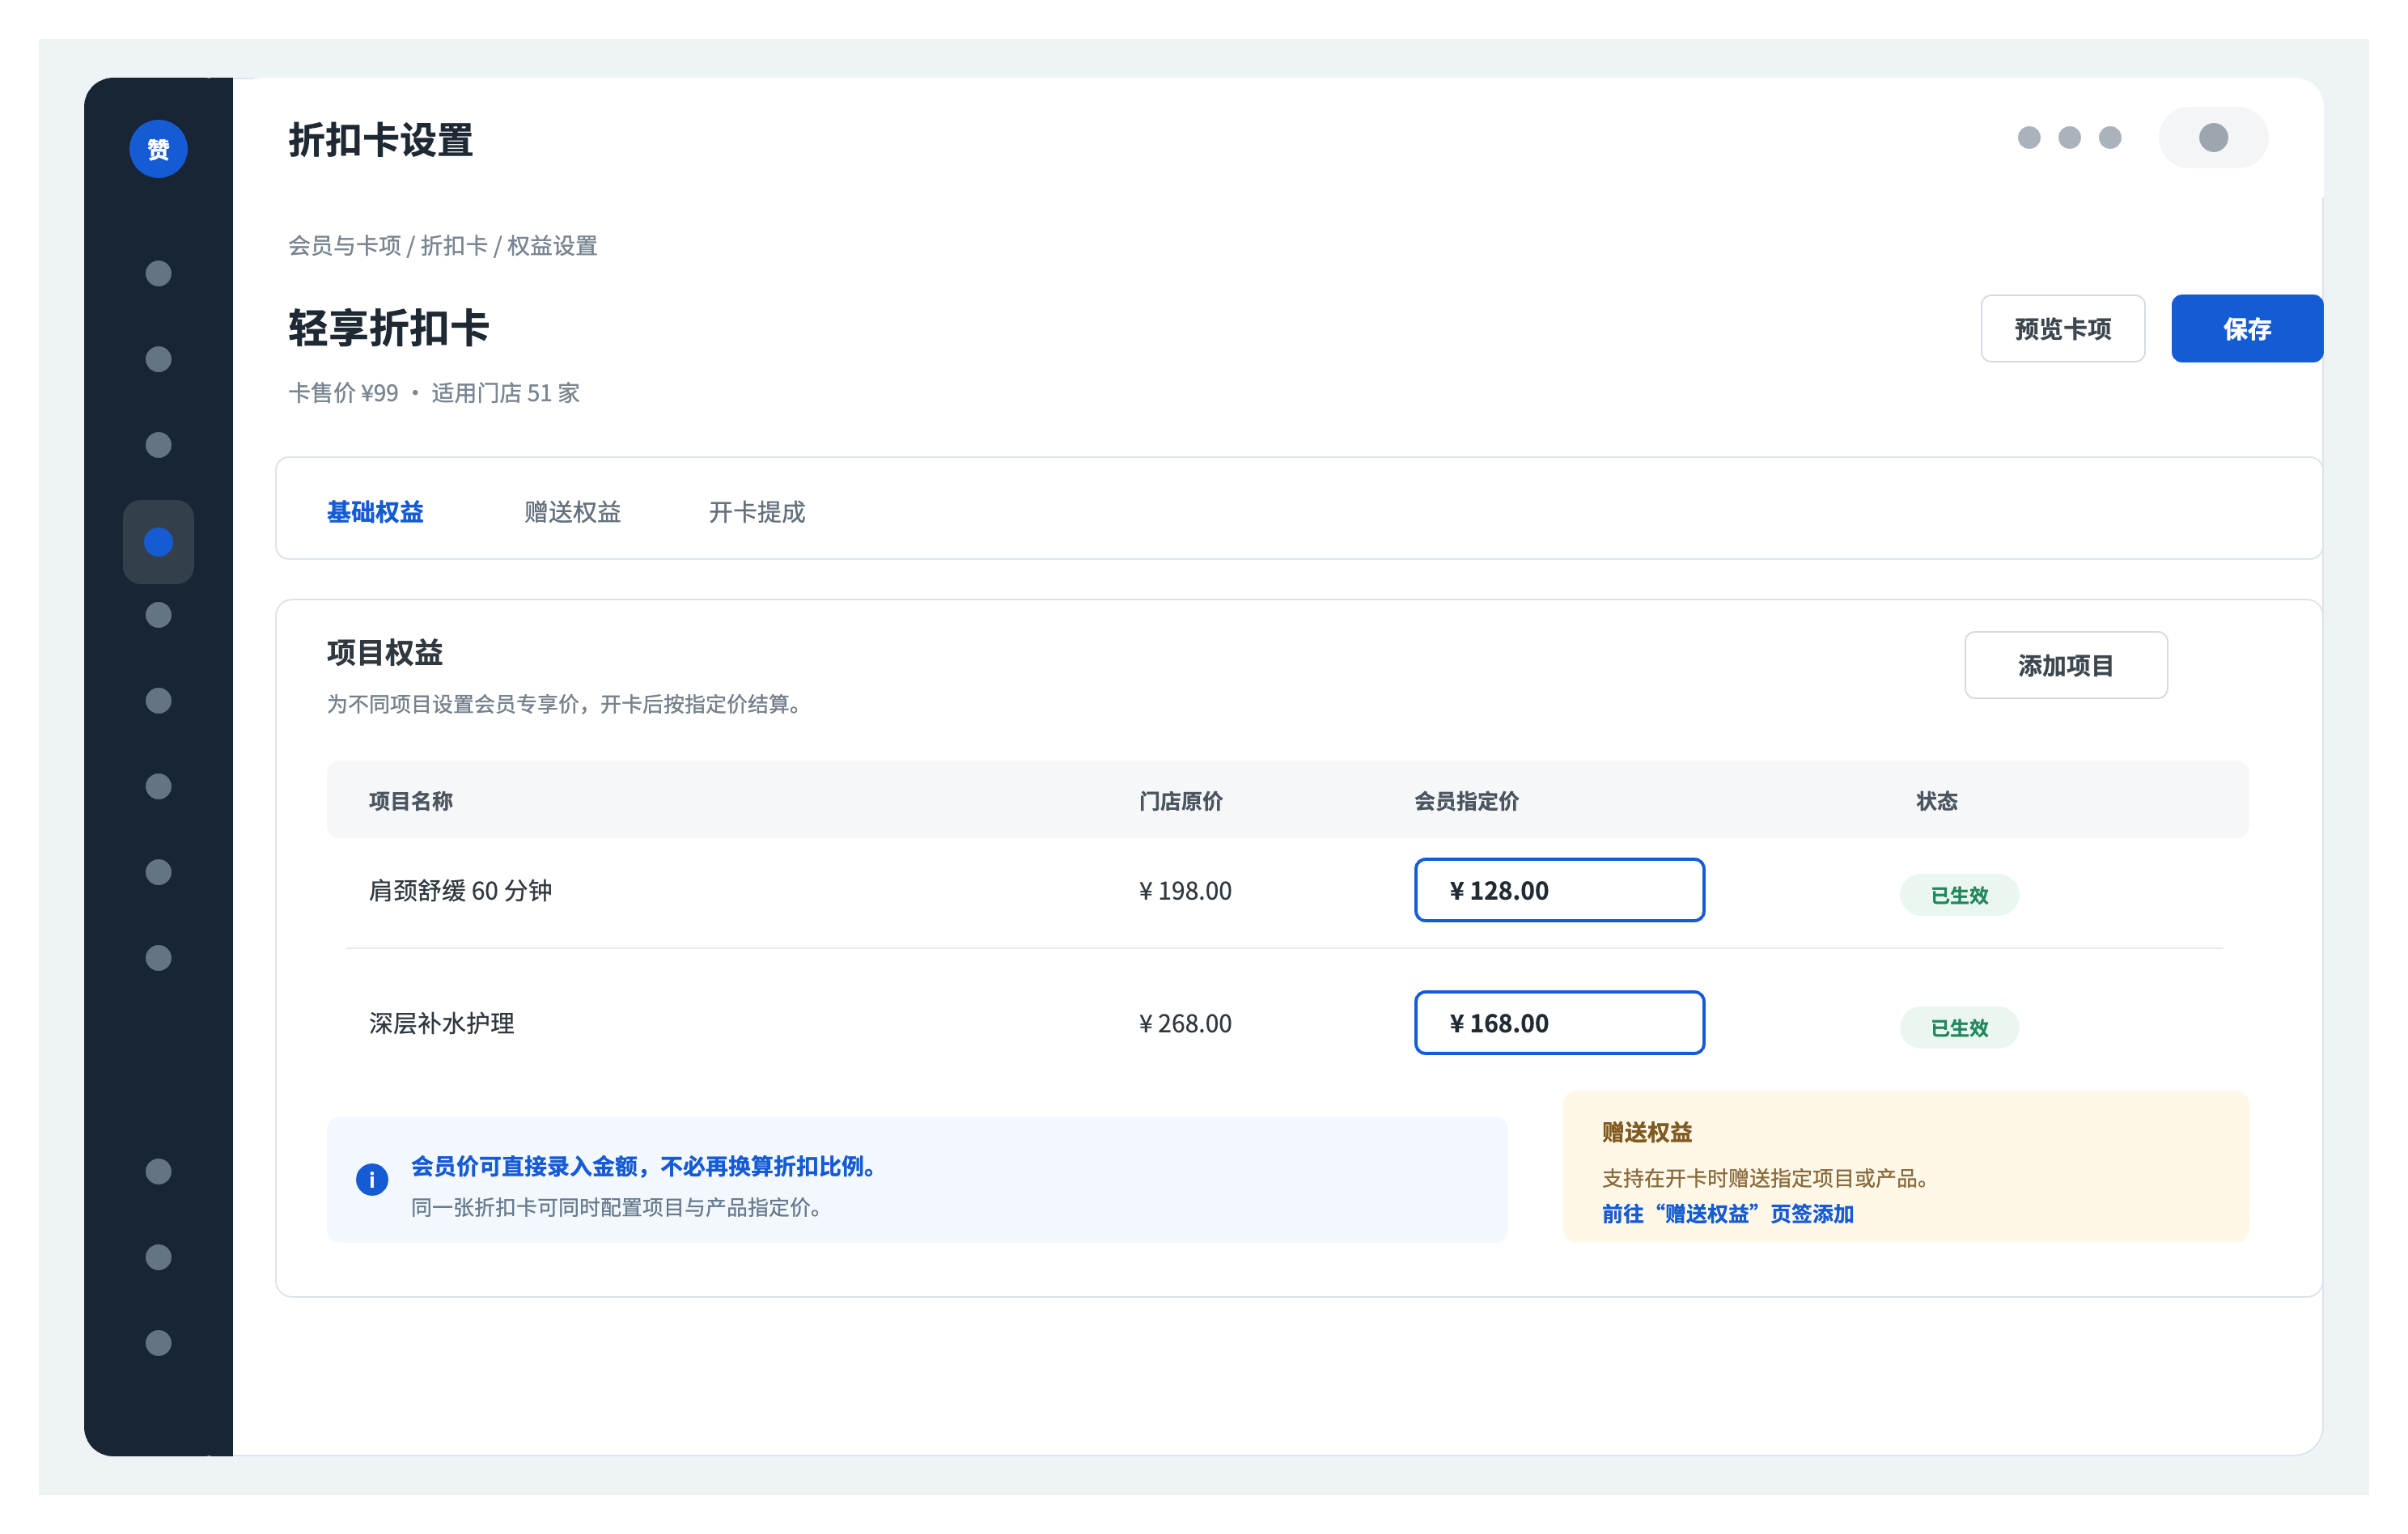Click the 门店原价 column header
The image size is (2408, 1534).
point(1181,801)
